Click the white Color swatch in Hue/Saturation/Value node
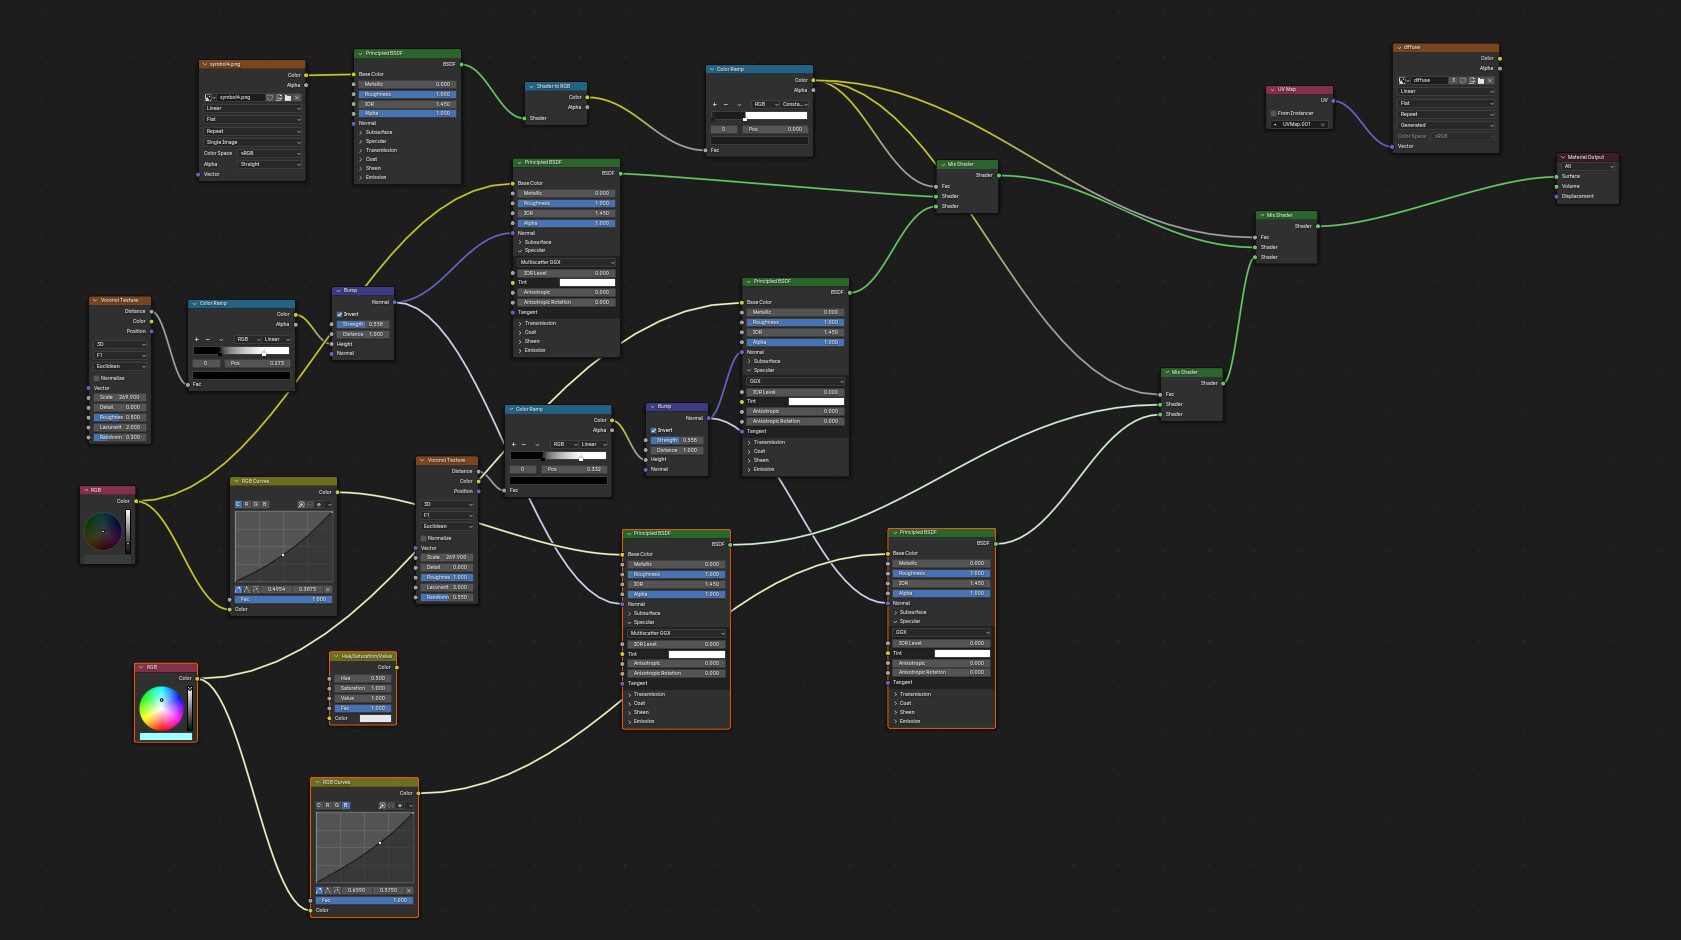1681x940 pixels. (x=375, y=718)
